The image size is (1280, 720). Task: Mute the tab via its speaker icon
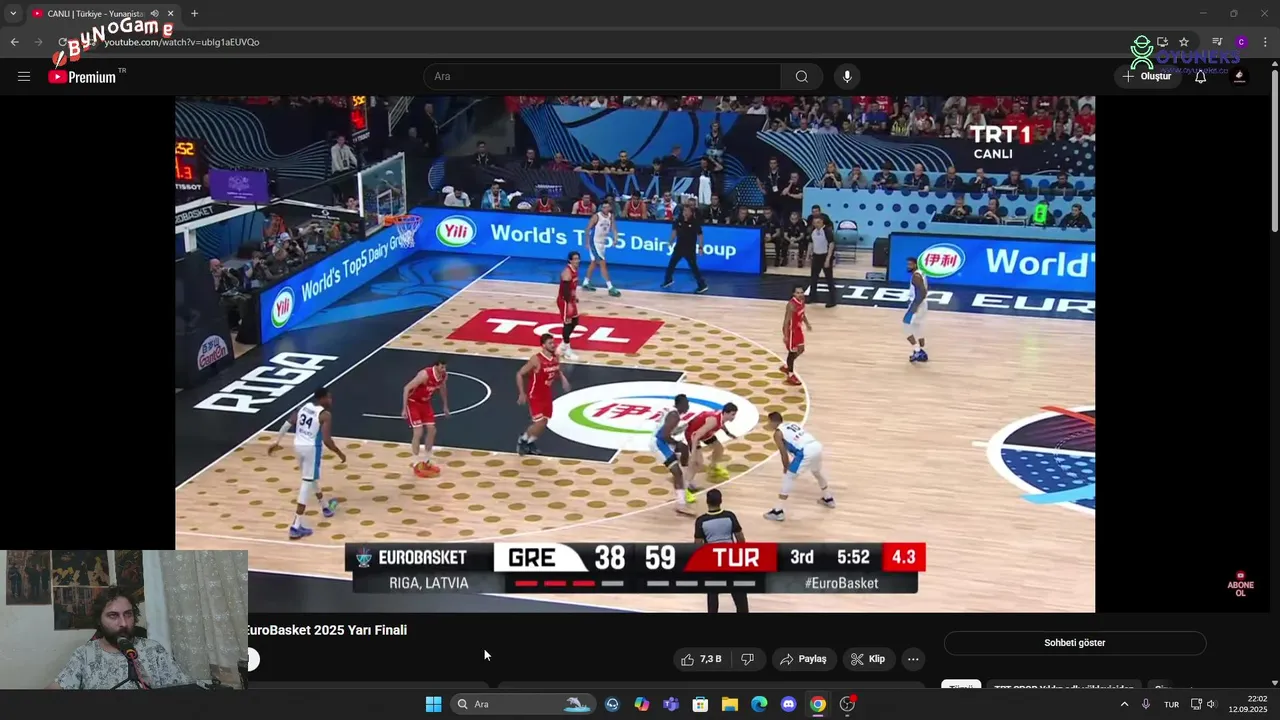click(154, 14)
